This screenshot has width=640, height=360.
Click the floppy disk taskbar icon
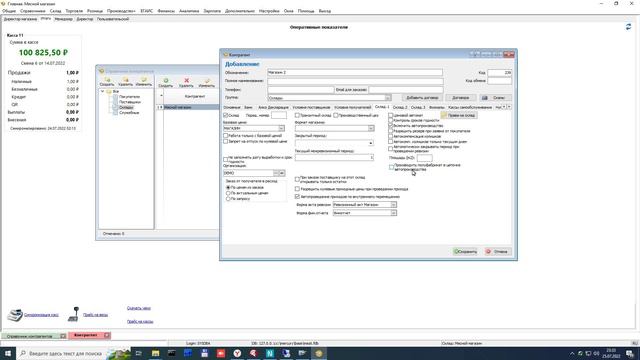point(204,353)
